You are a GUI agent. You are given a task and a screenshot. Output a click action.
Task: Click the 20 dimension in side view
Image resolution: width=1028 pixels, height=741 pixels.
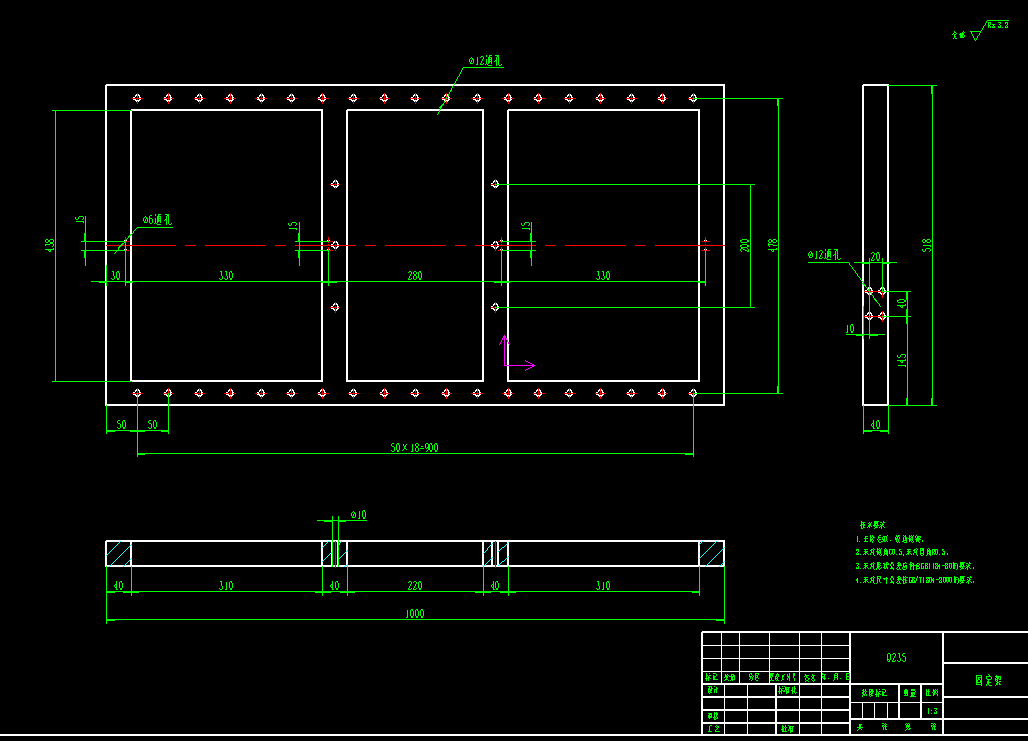click(x=875, y=257)
